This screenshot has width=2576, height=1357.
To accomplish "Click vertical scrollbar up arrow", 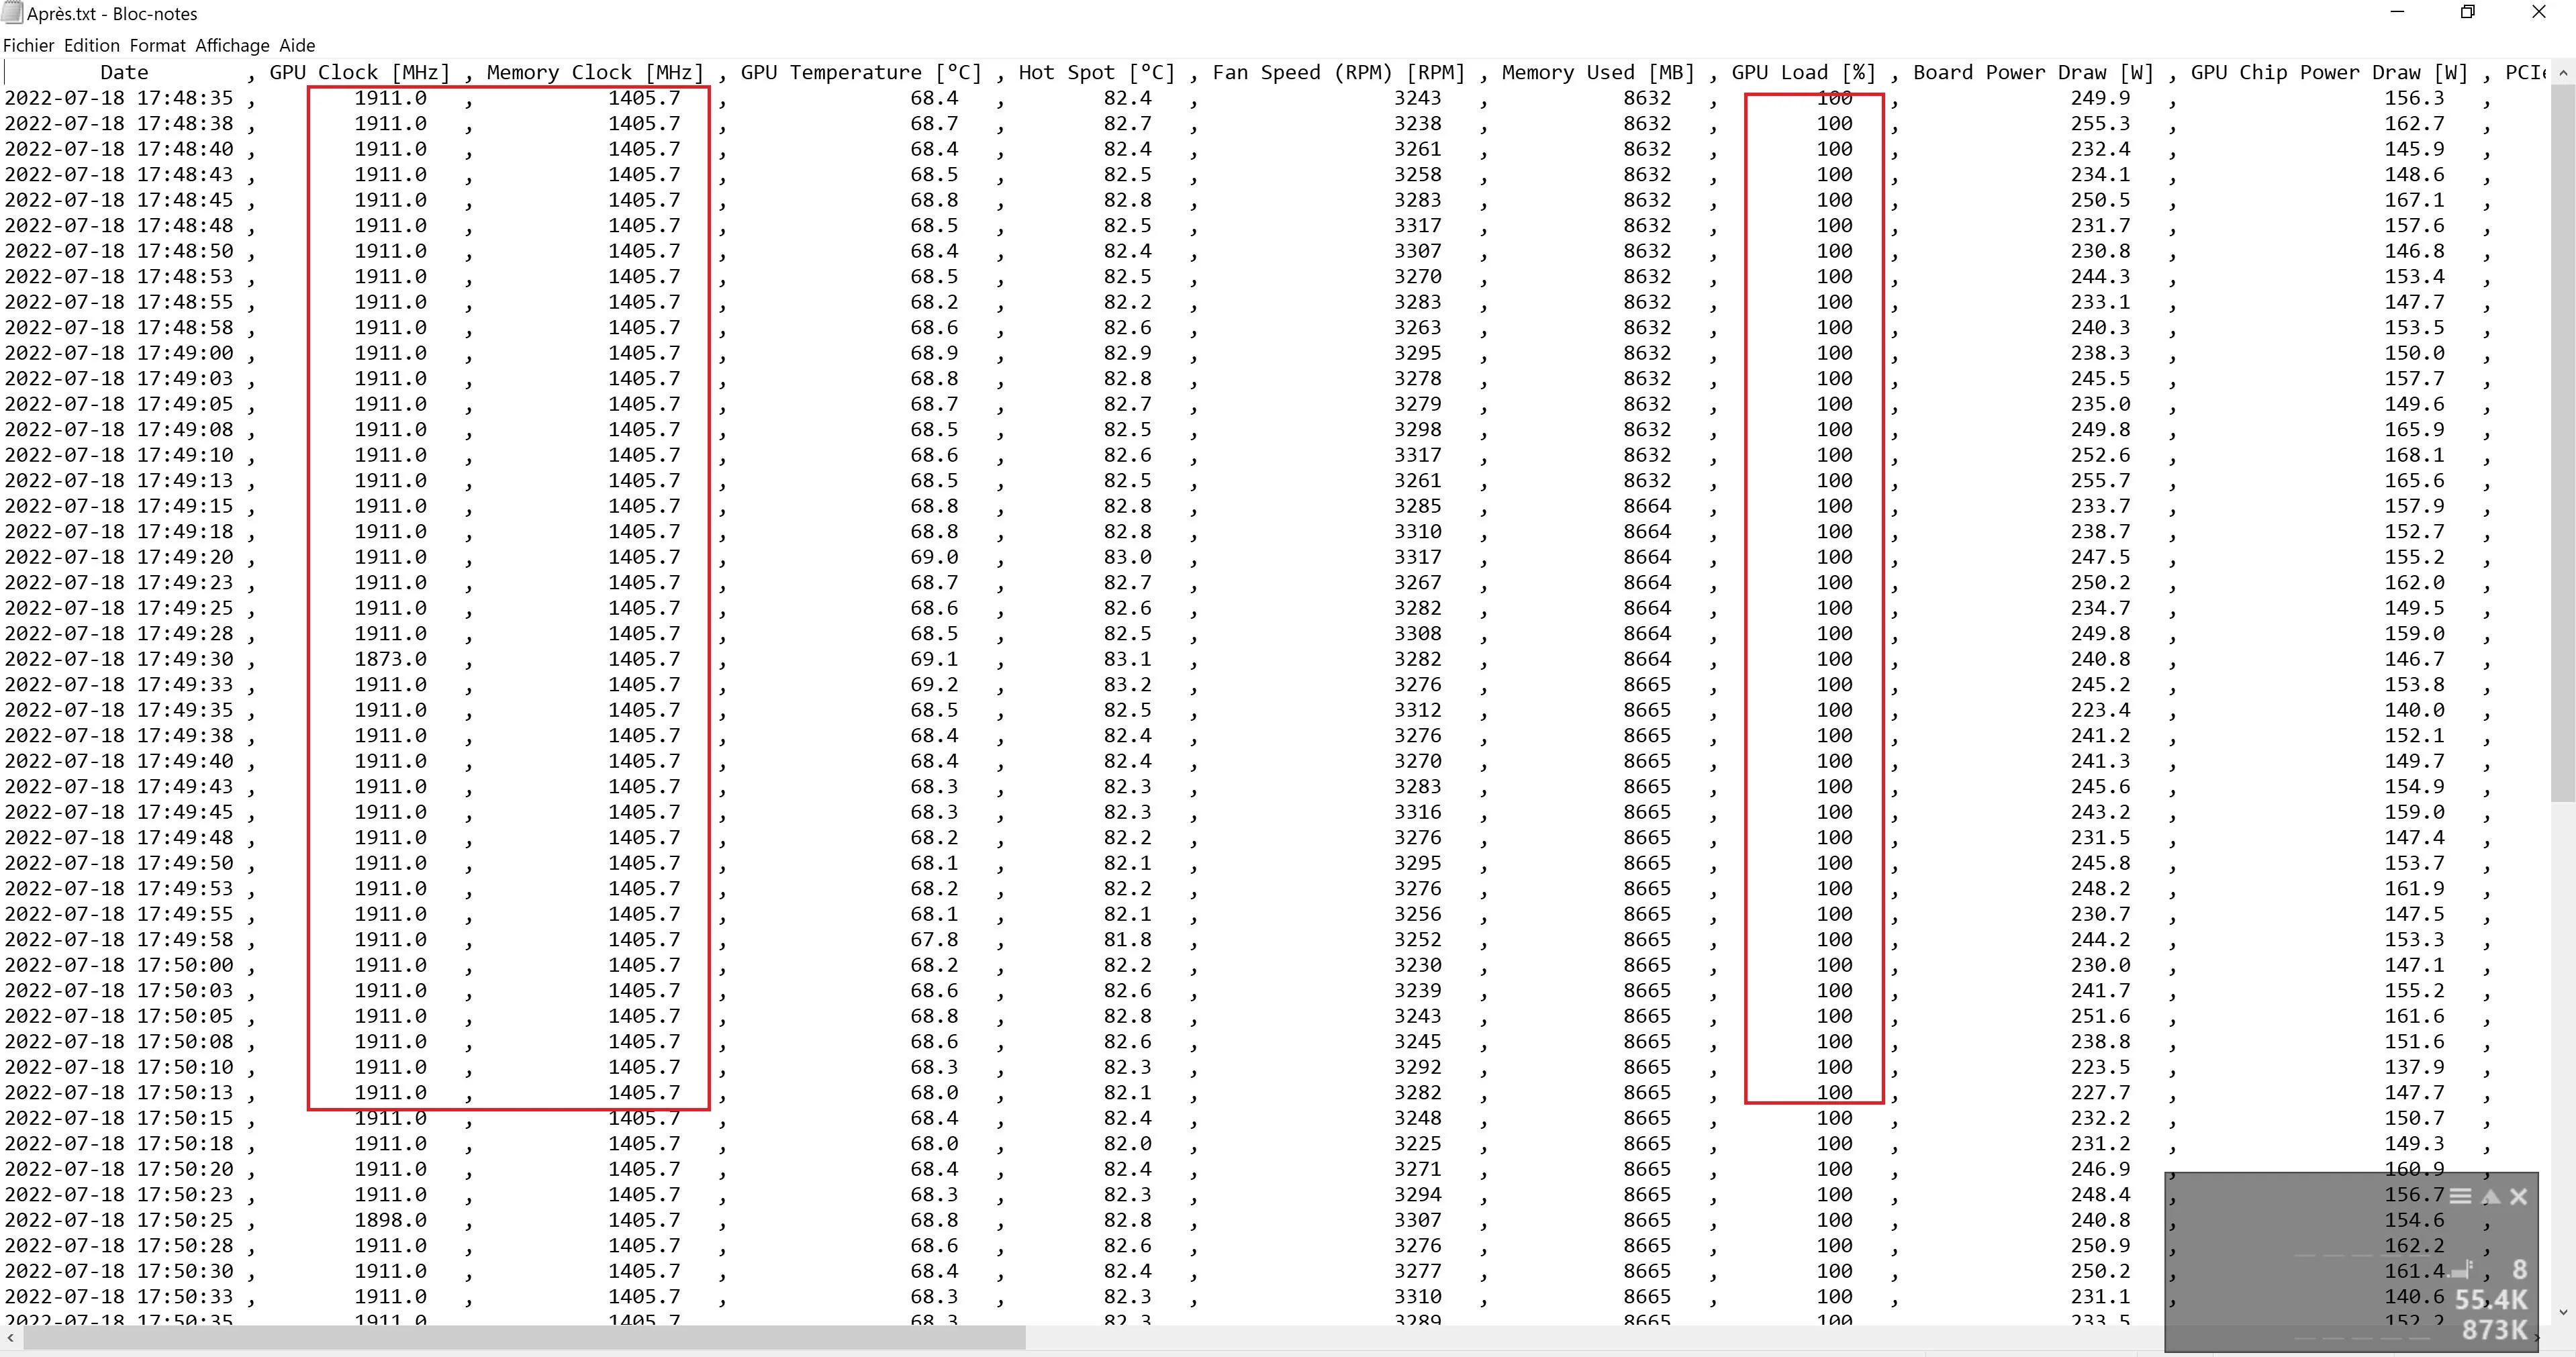I will tap(2562, 73).
